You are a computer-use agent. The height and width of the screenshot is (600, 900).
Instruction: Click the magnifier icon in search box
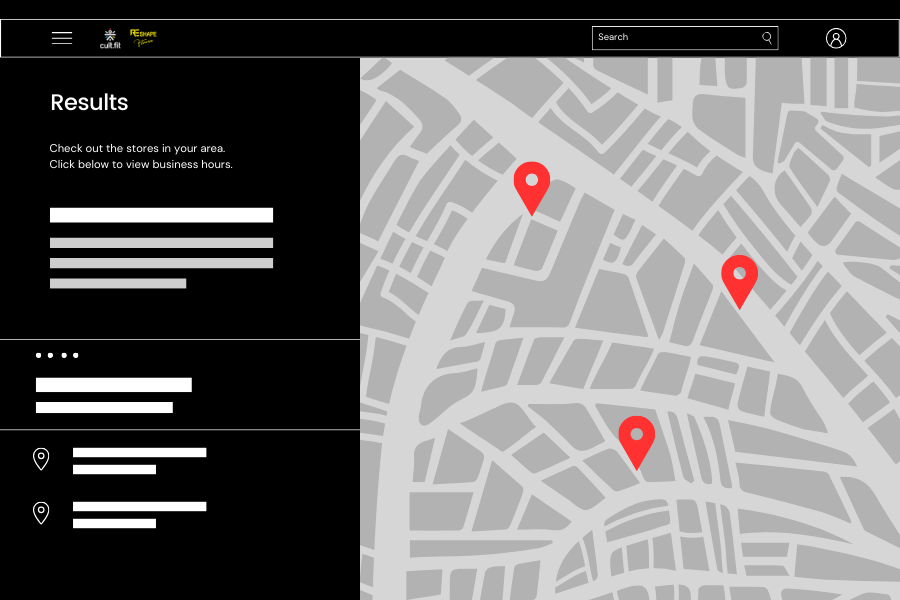[767, 38]
